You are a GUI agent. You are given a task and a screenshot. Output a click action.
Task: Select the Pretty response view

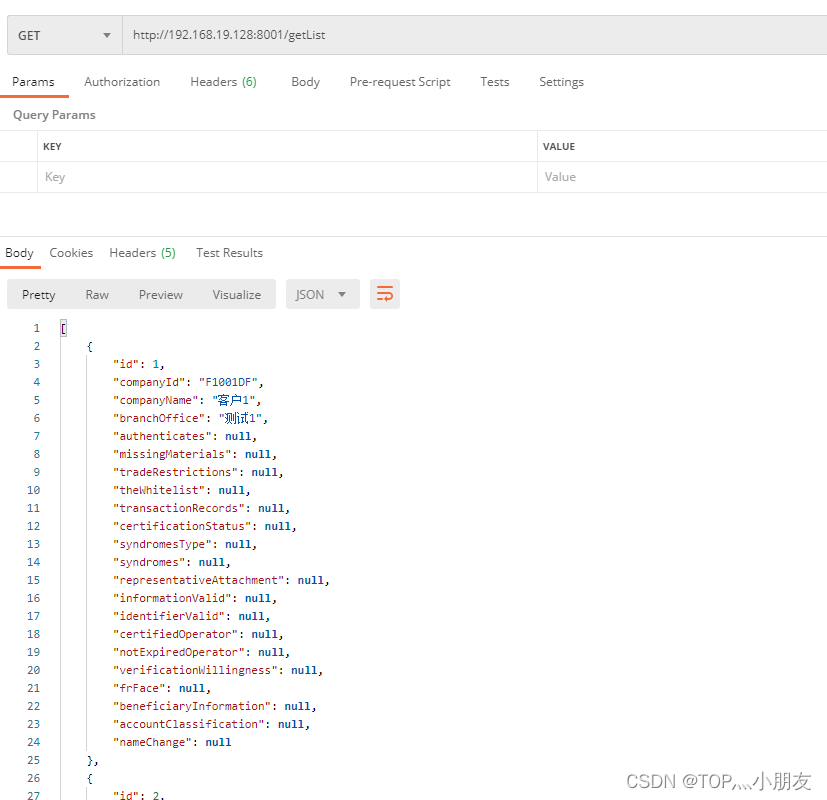[38, 294]
